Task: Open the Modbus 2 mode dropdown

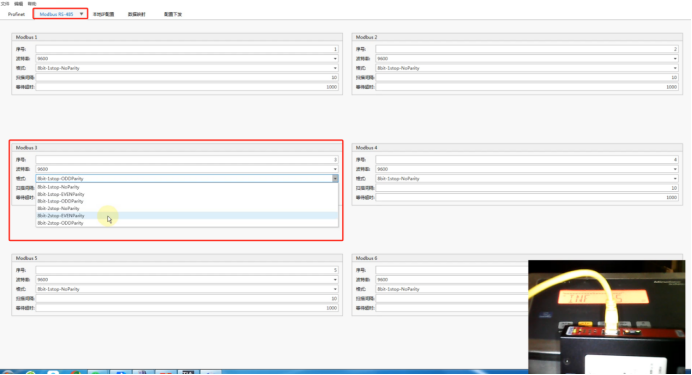Action: pos(527,68)
